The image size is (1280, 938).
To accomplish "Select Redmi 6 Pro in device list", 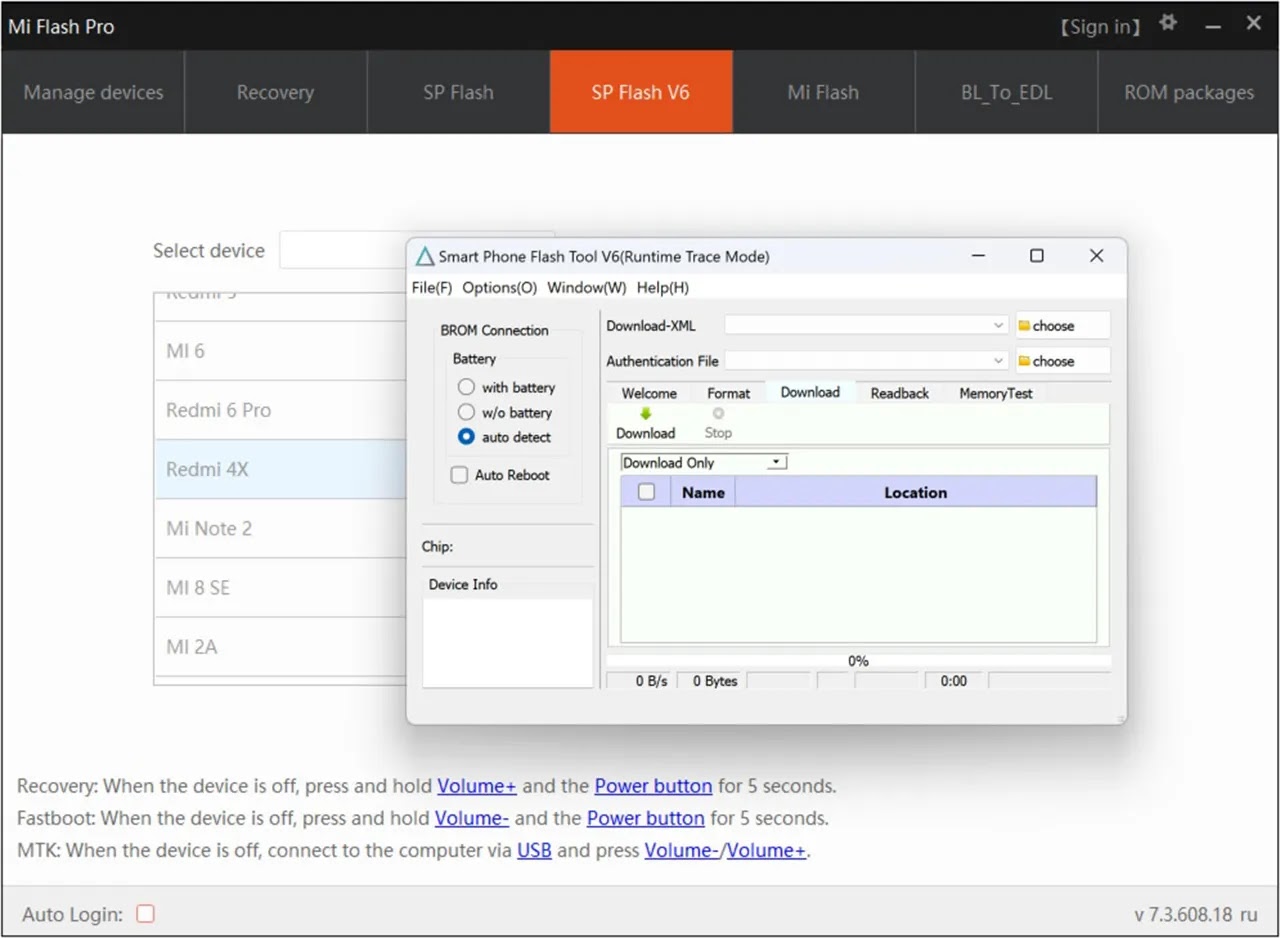I will click(x=280, y=410).
